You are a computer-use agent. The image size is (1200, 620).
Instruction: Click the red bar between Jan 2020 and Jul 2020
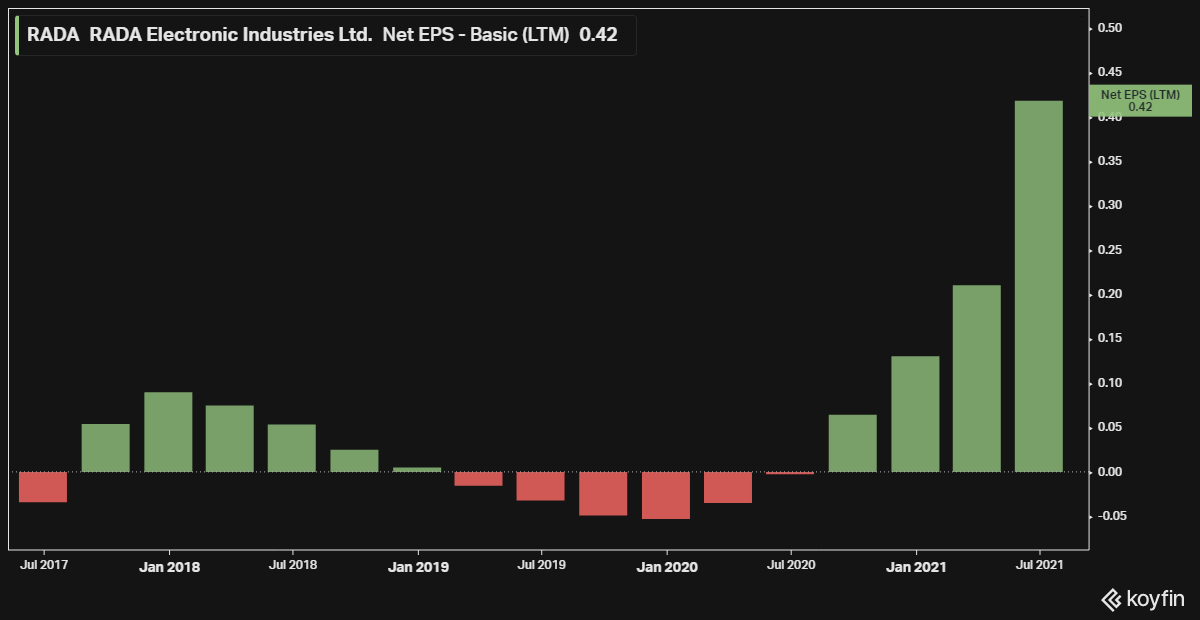[x=728, y=488]
